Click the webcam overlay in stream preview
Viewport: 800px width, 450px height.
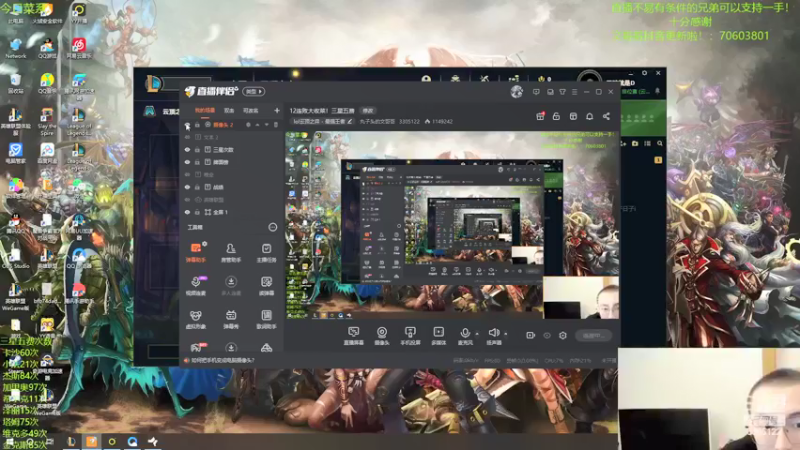(581, 298)
